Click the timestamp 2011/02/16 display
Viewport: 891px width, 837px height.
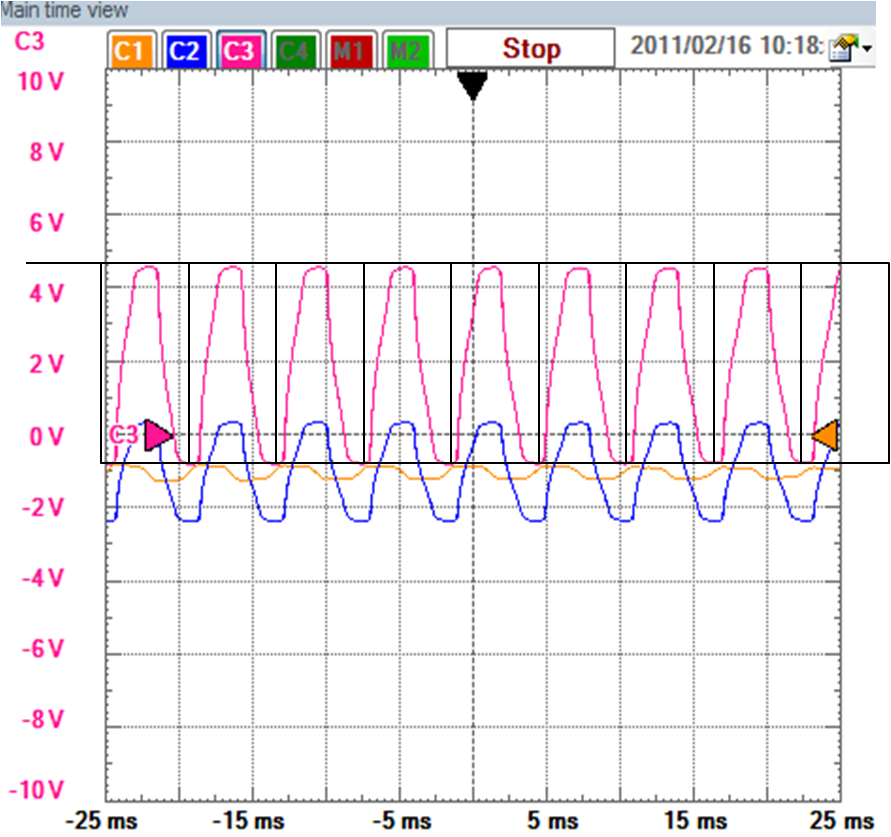723,47
